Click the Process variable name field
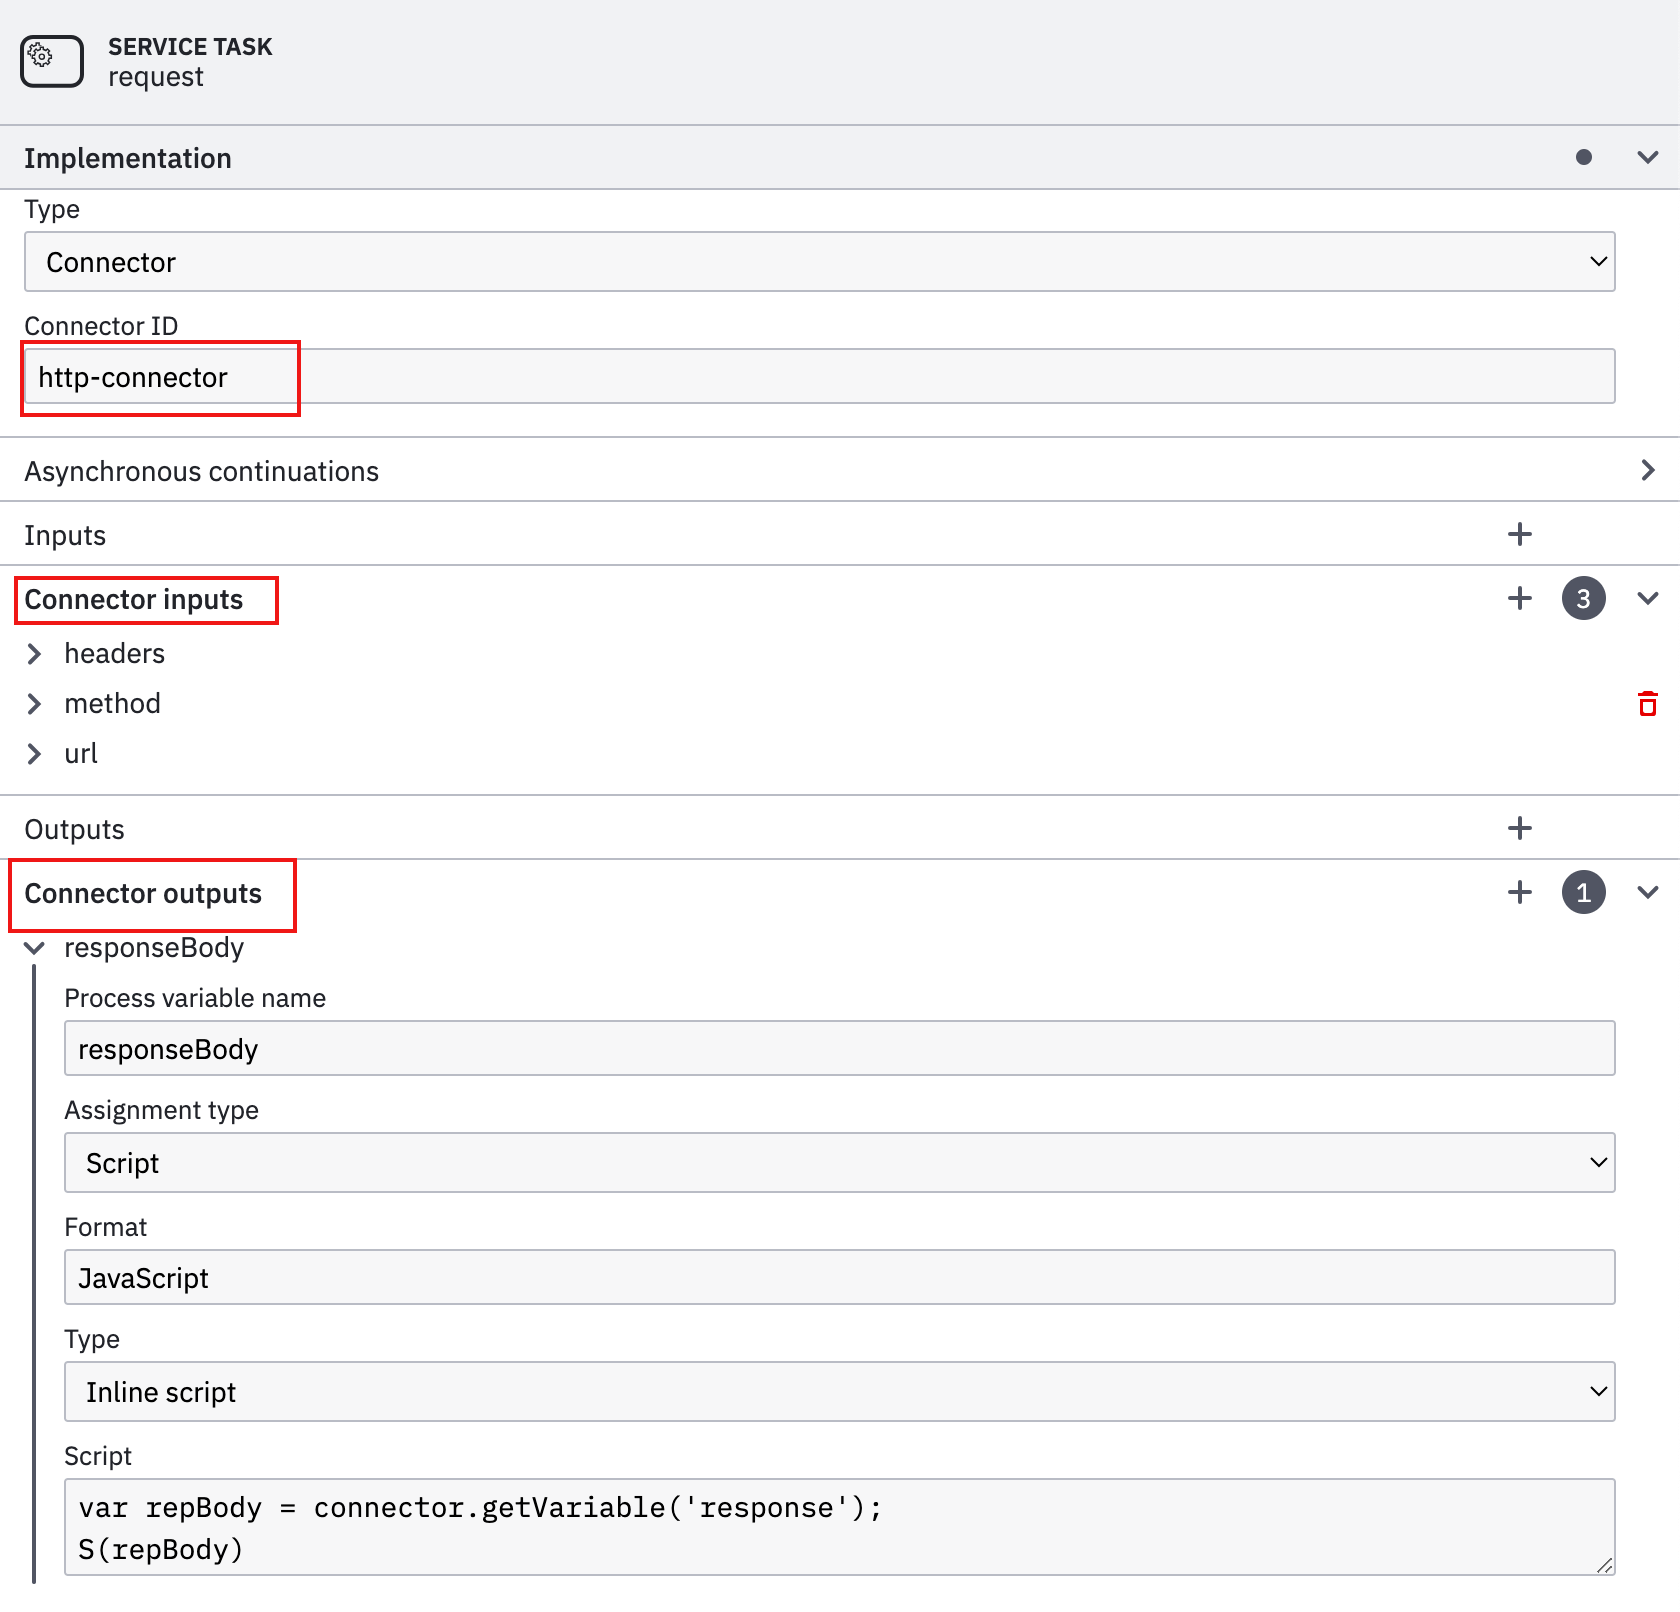 tap(840, 1048)
